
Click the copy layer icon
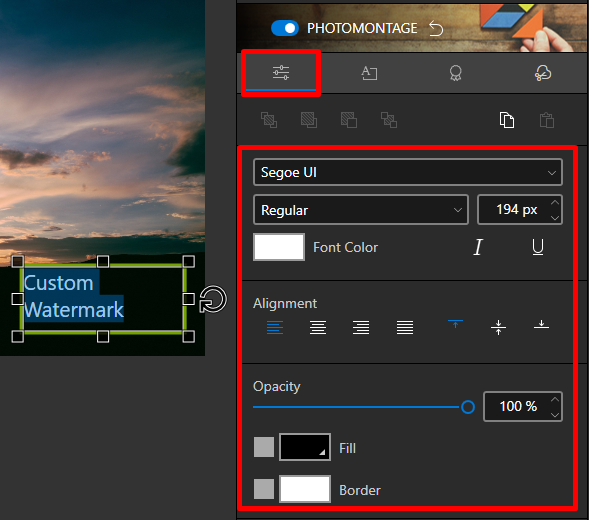[507, 120]
